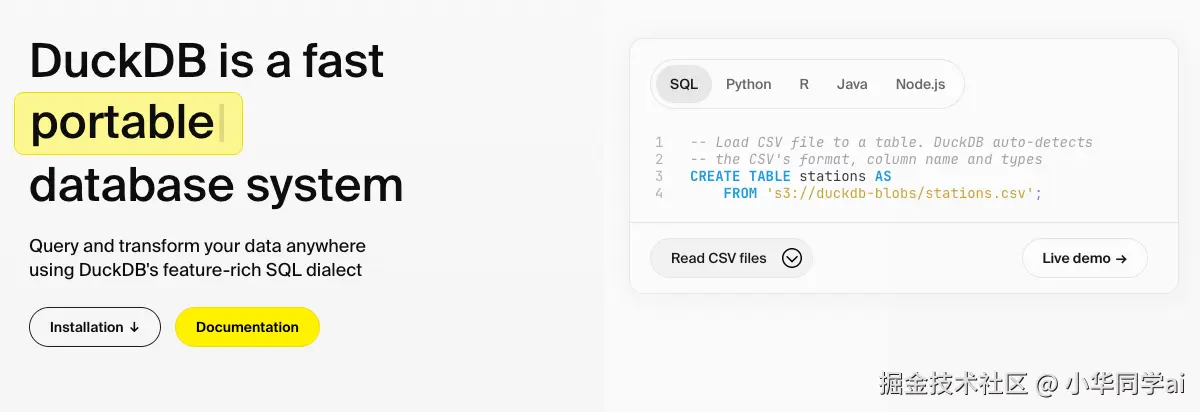Click the "DuckDB is a fast" heading

click(206, 61)
